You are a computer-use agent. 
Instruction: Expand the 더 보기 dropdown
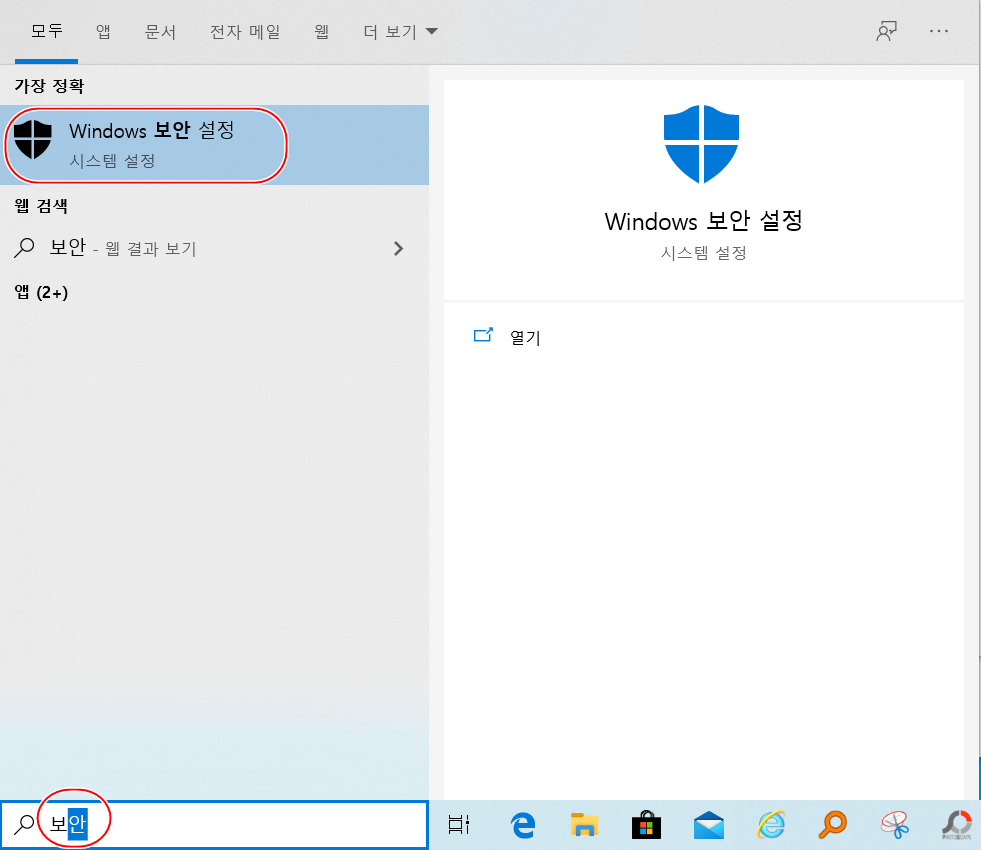coord(400,31)
